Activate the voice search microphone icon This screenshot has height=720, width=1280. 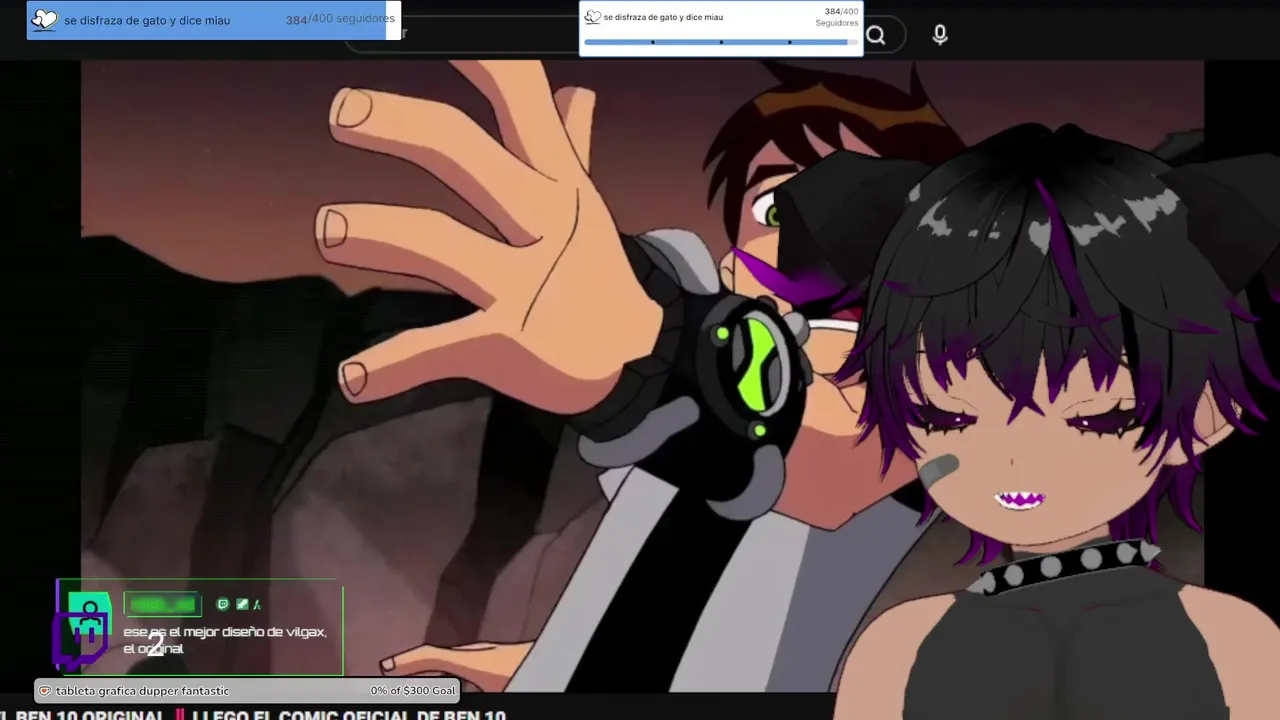[x=940, y=35]
